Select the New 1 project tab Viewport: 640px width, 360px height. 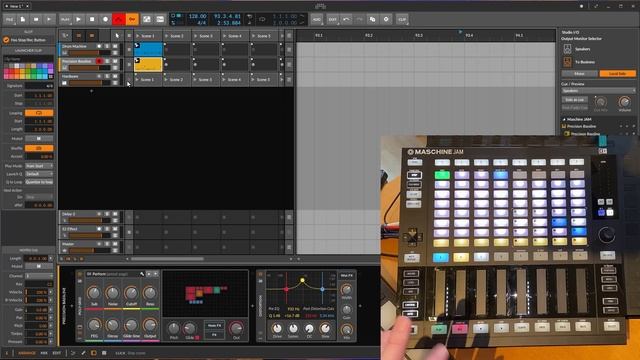pyautogui.click(x=16, y=6)
